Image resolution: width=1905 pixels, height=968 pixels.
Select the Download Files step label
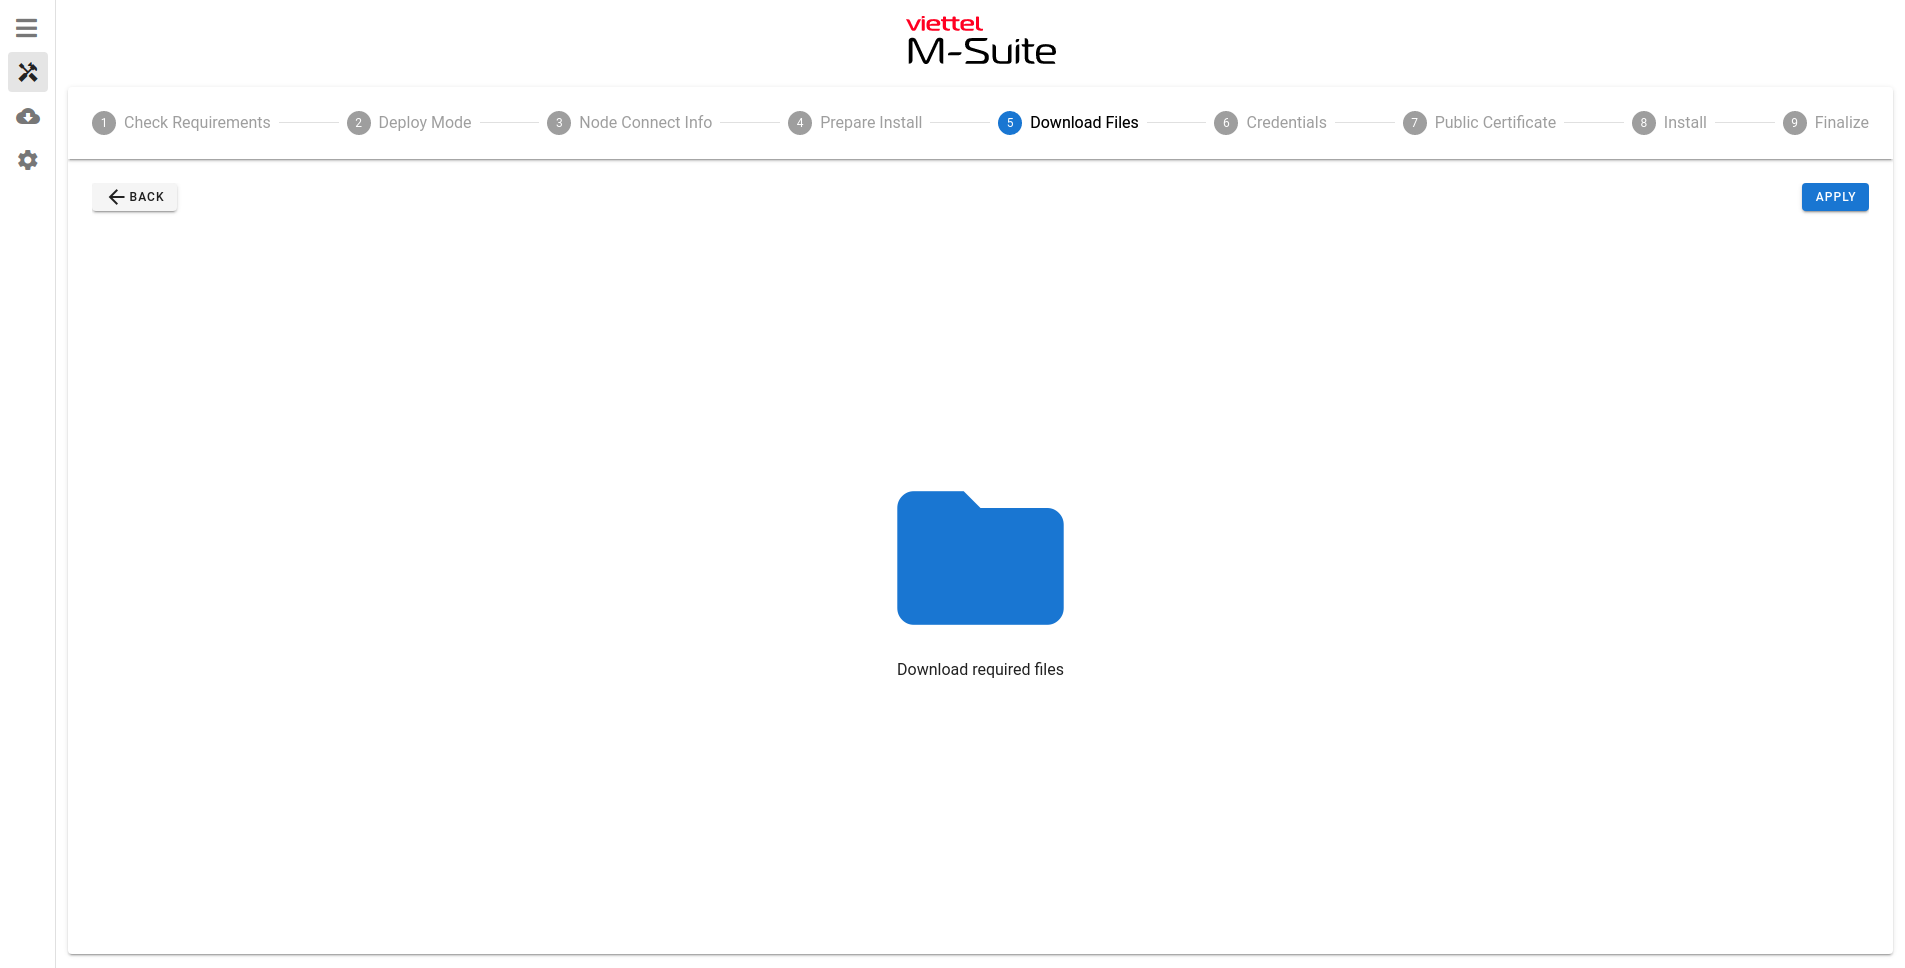click(1084, 122)
